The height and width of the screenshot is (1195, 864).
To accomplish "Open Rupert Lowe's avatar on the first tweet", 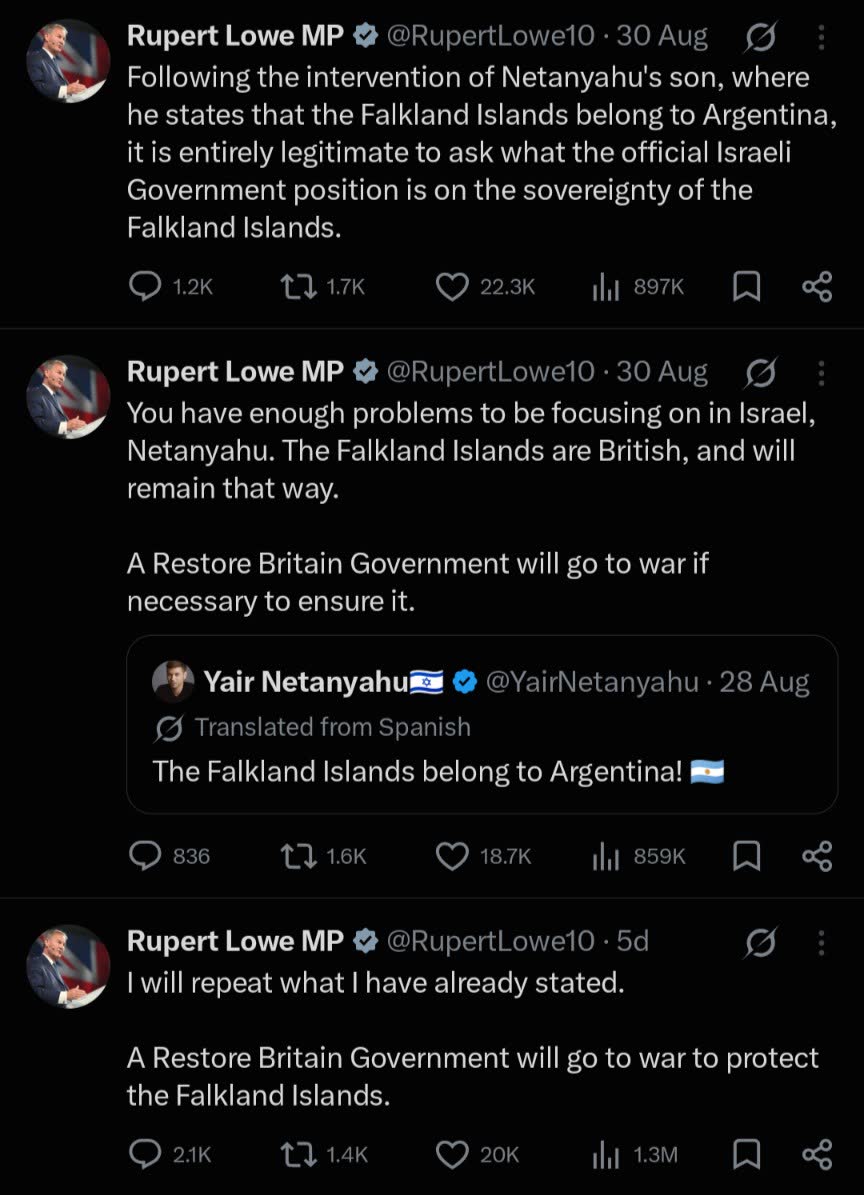I will click(69, 61).
